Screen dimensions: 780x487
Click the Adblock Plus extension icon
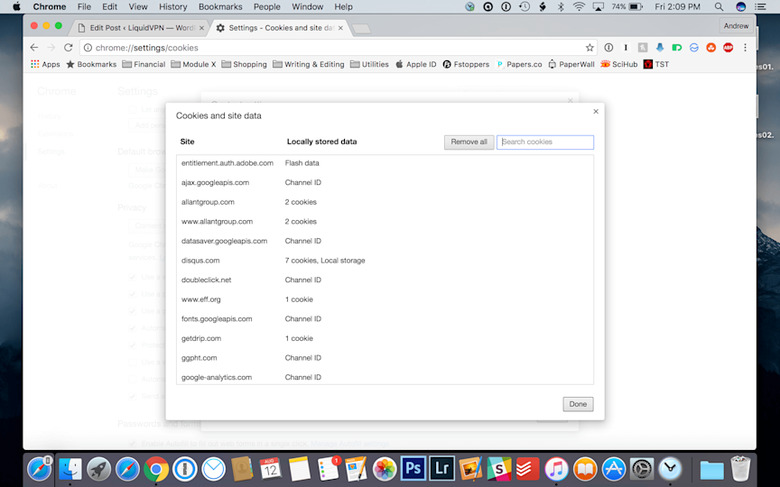pyautogui.click(x=728, y=48)
